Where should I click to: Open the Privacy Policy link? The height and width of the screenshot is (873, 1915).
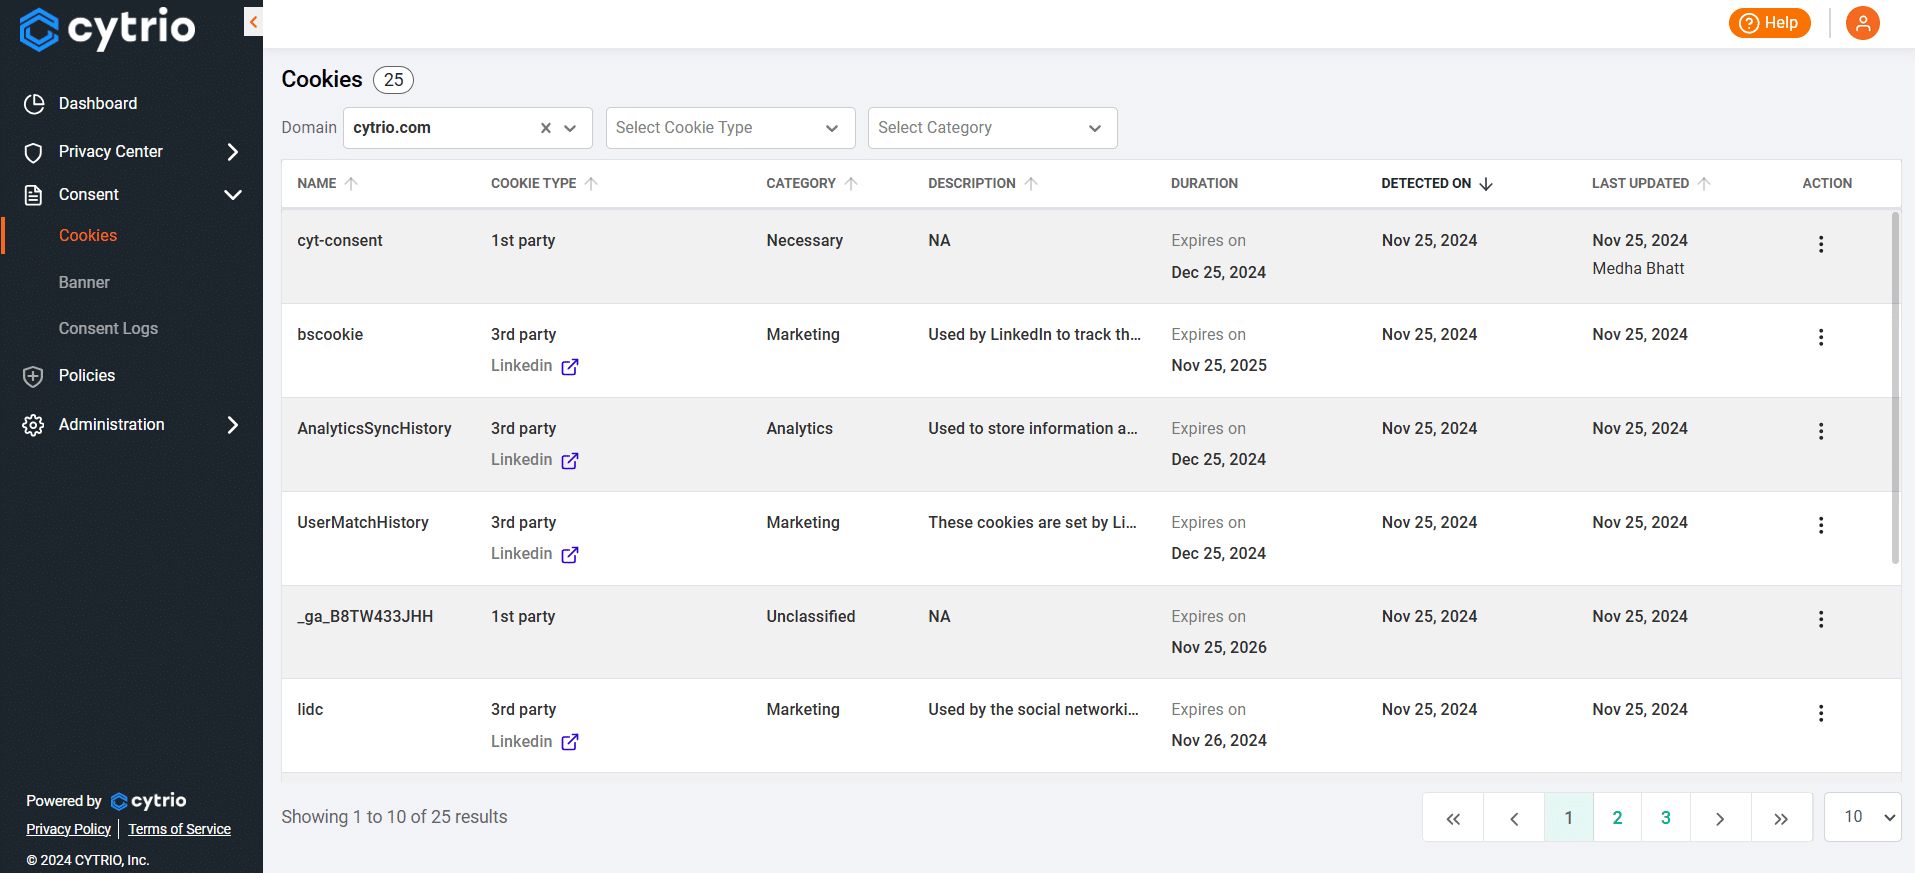click(68, 829)
